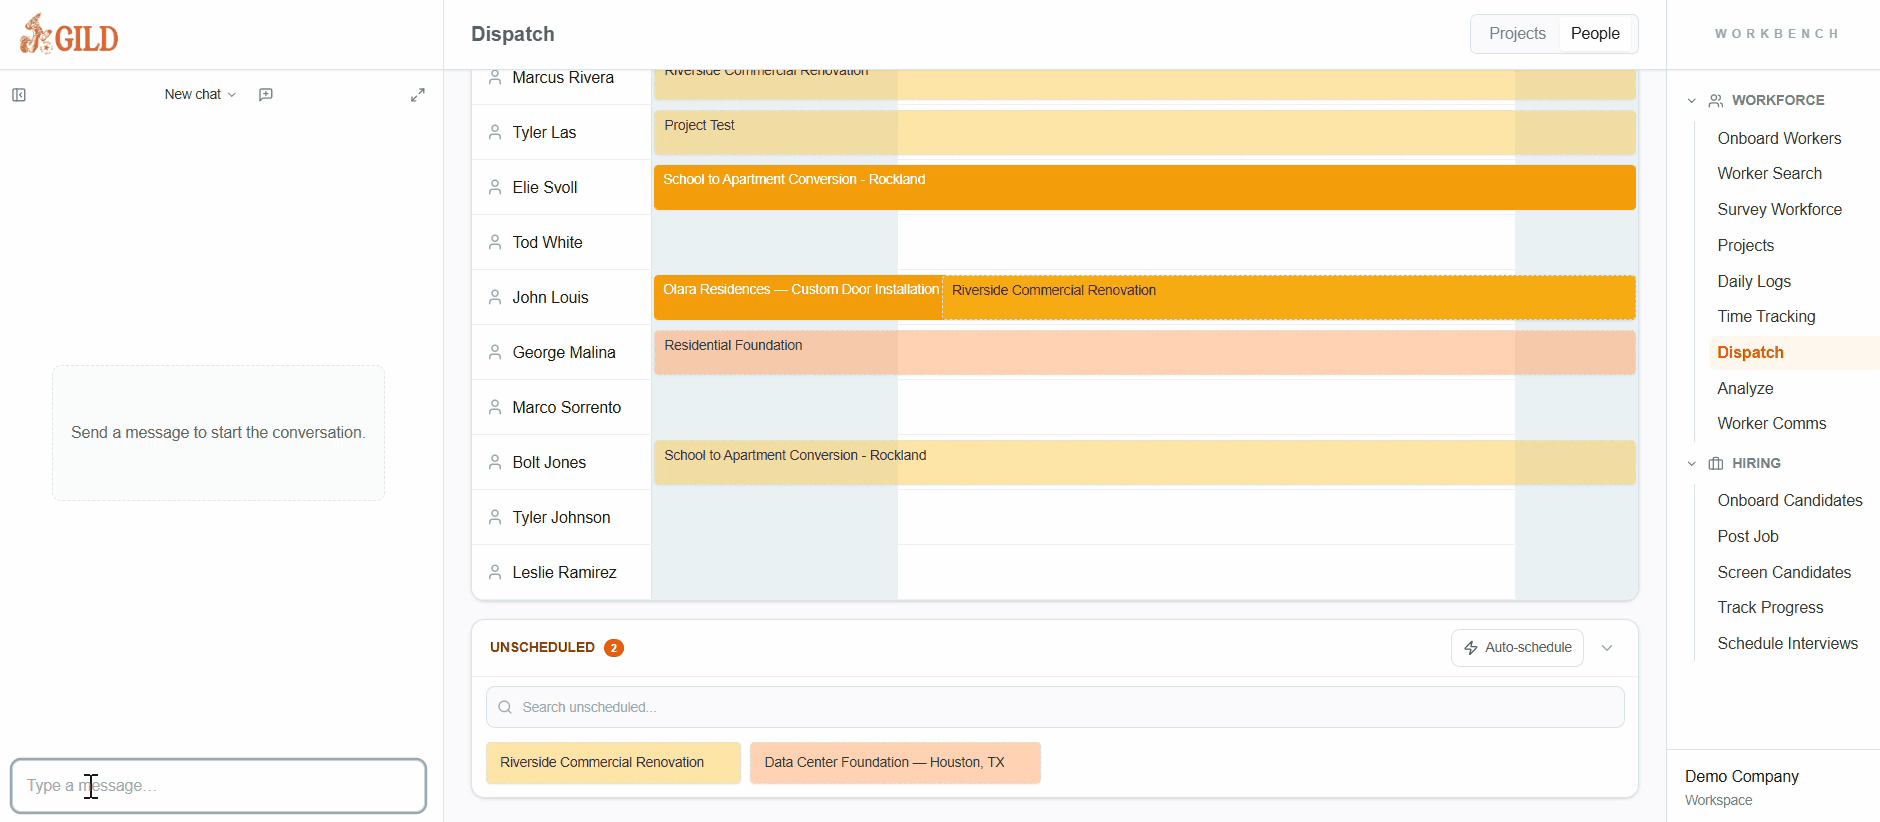Go to Worker Comms page

(1771, 424)
